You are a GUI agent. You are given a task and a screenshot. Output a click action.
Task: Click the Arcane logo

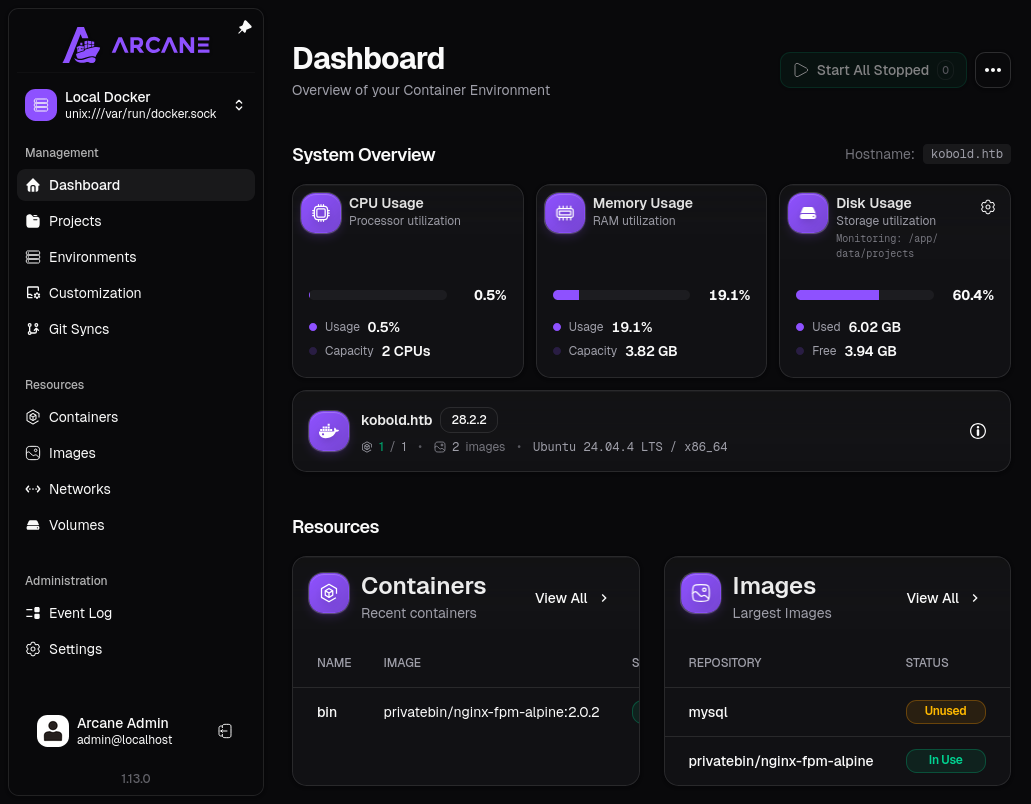coord(136,45)
